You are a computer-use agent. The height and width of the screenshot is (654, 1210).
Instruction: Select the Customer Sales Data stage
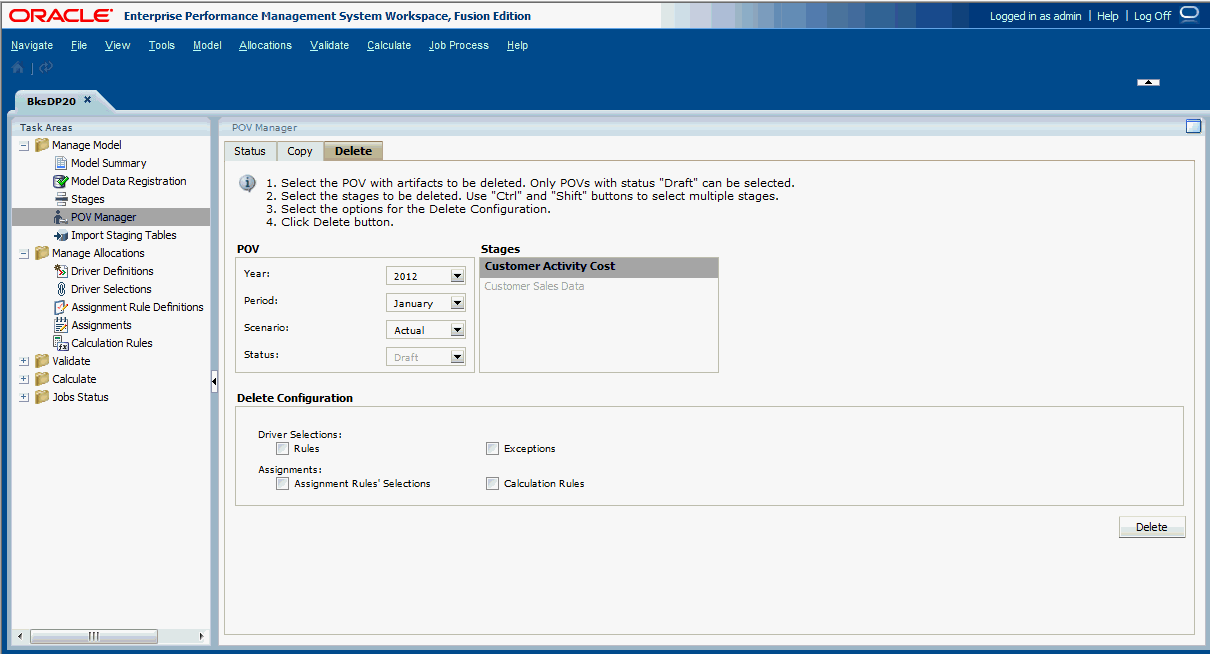599,286
